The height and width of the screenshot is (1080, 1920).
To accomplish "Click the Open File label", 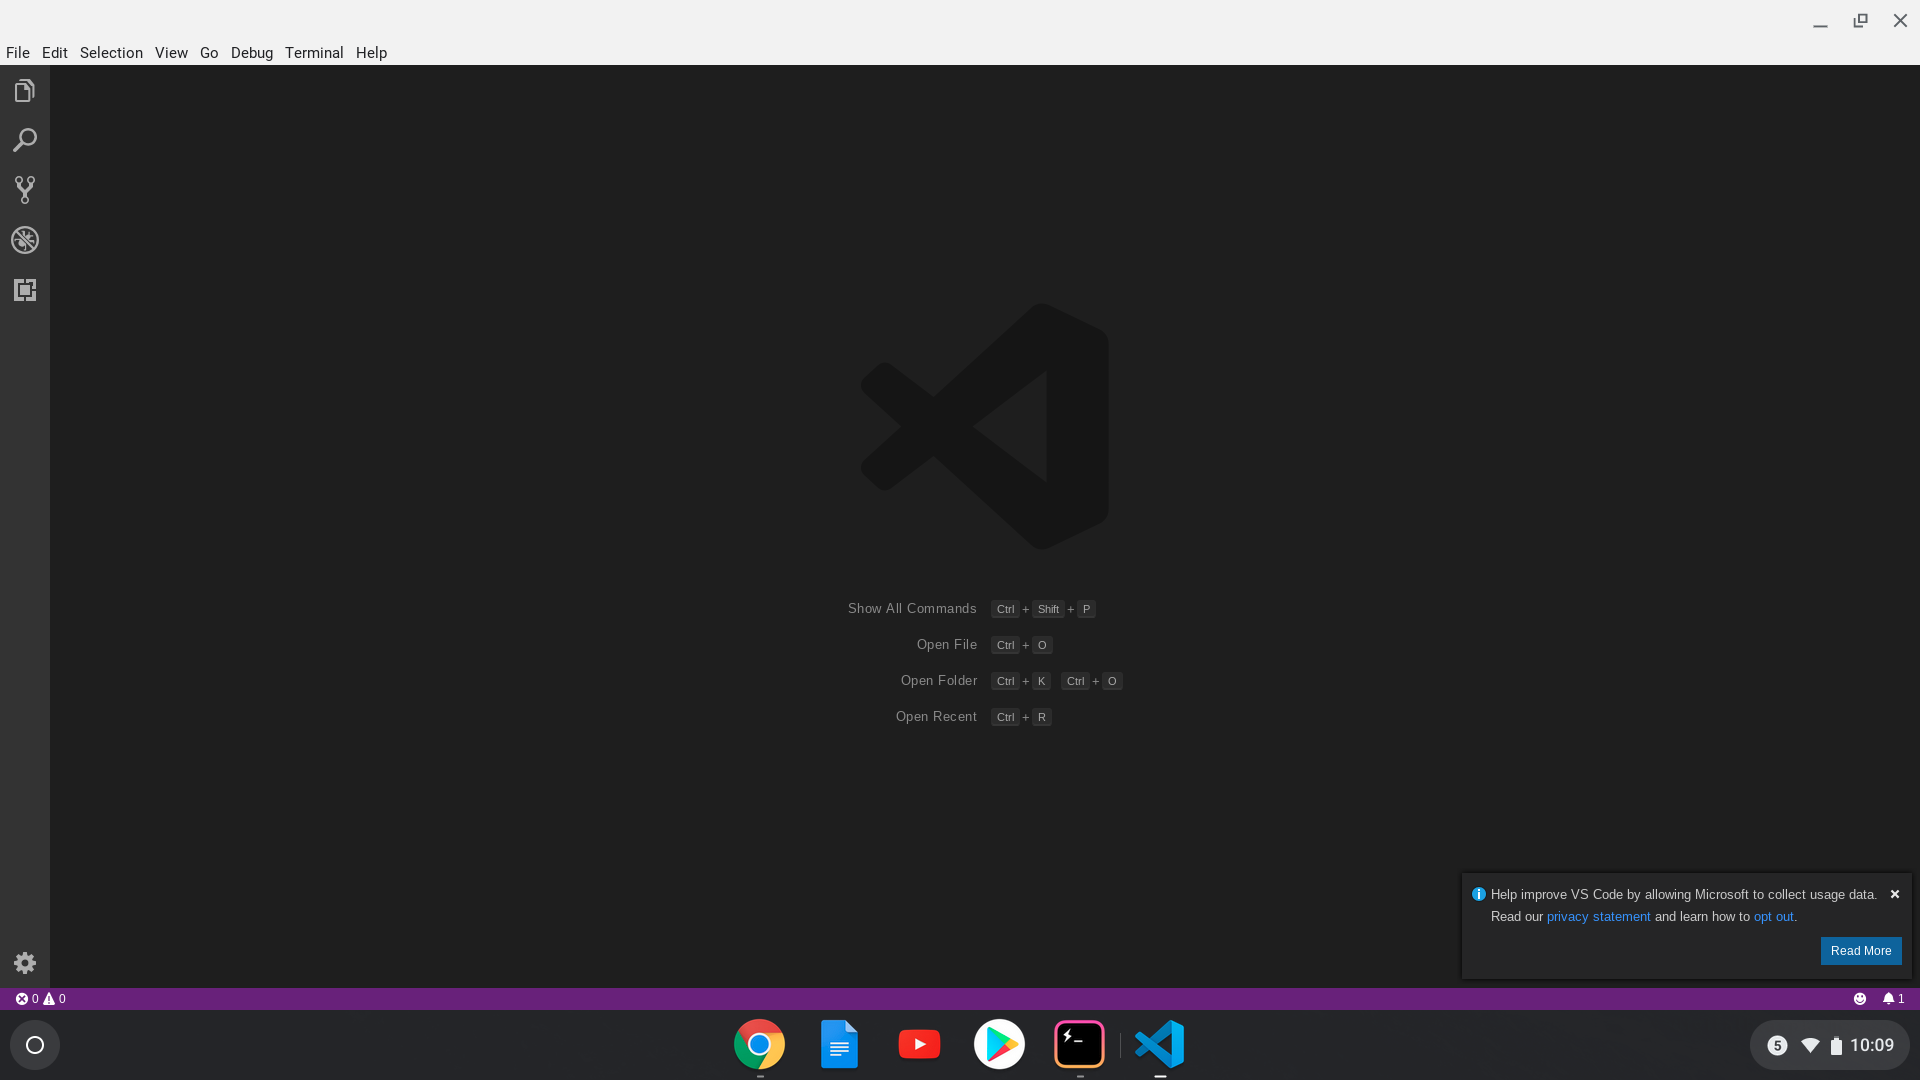I will pyautogui.click(x=947, y=645).
